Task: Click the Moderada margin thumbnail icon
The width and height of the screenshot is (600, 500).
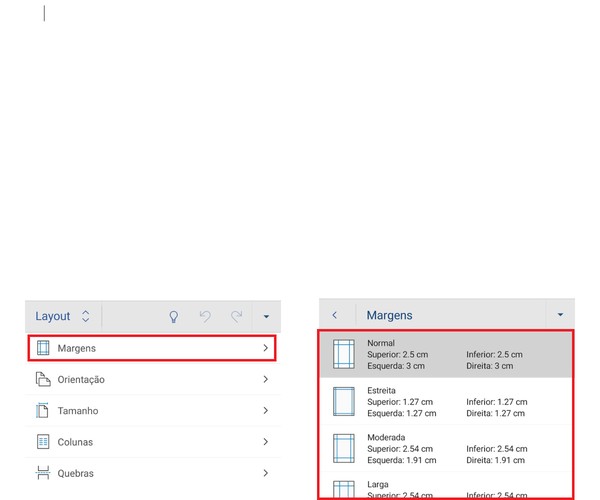Action: pyautogui.click(x=344, y=448)
